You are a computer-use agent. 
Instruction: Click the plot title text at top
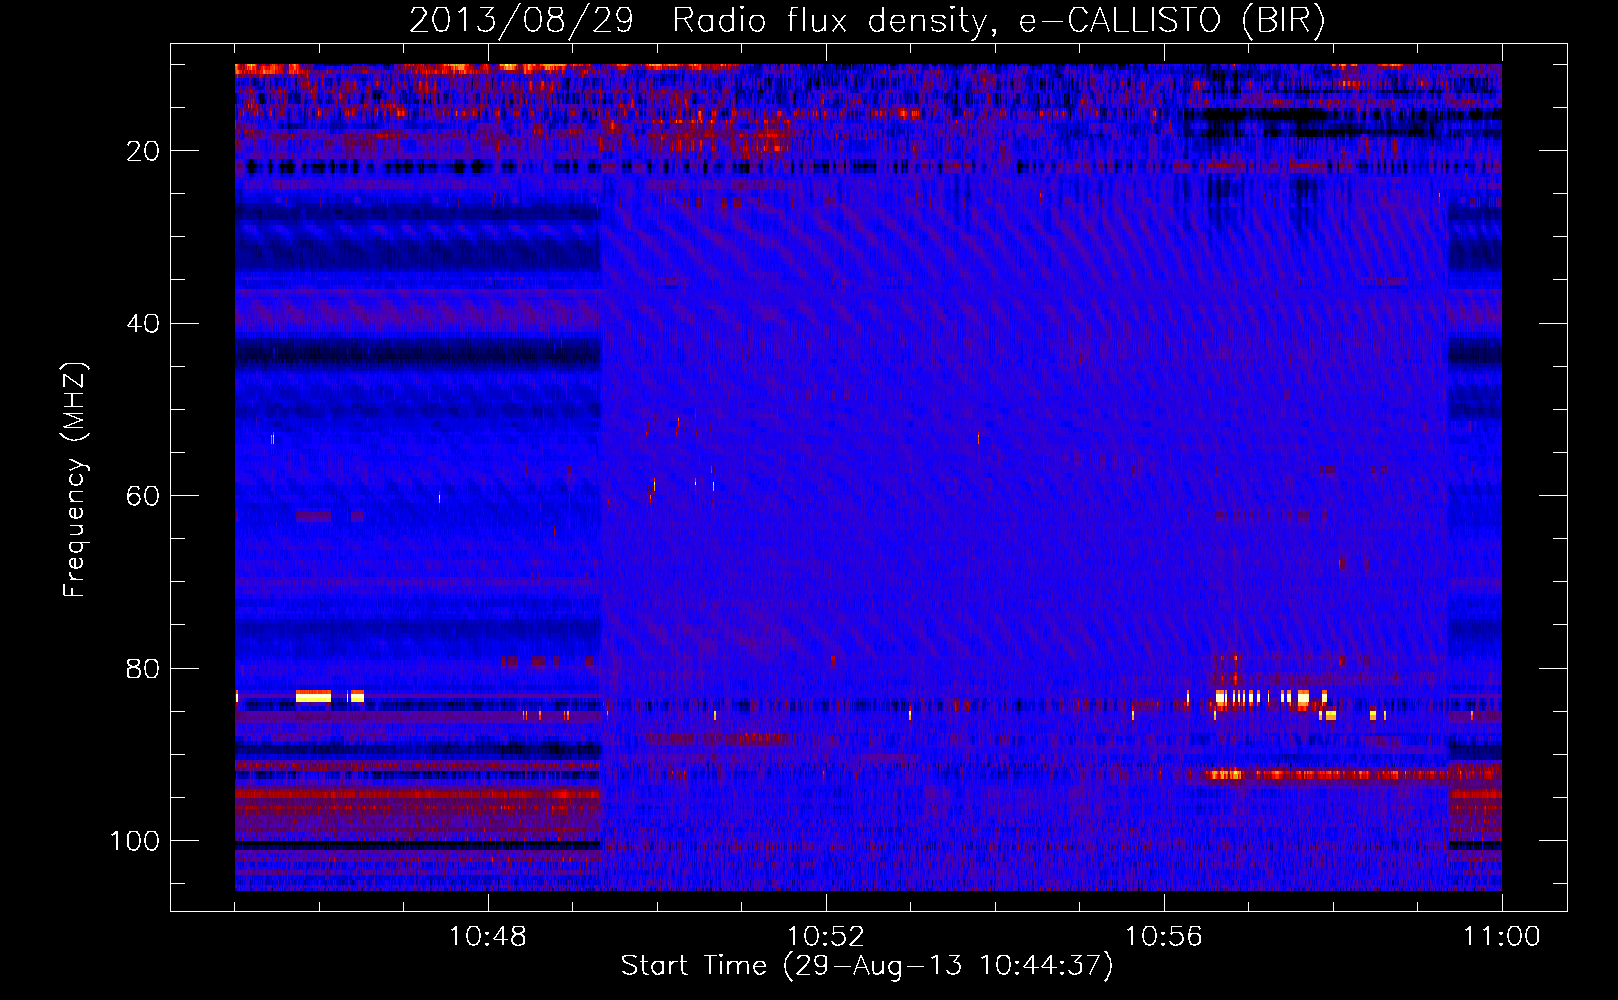867,21
